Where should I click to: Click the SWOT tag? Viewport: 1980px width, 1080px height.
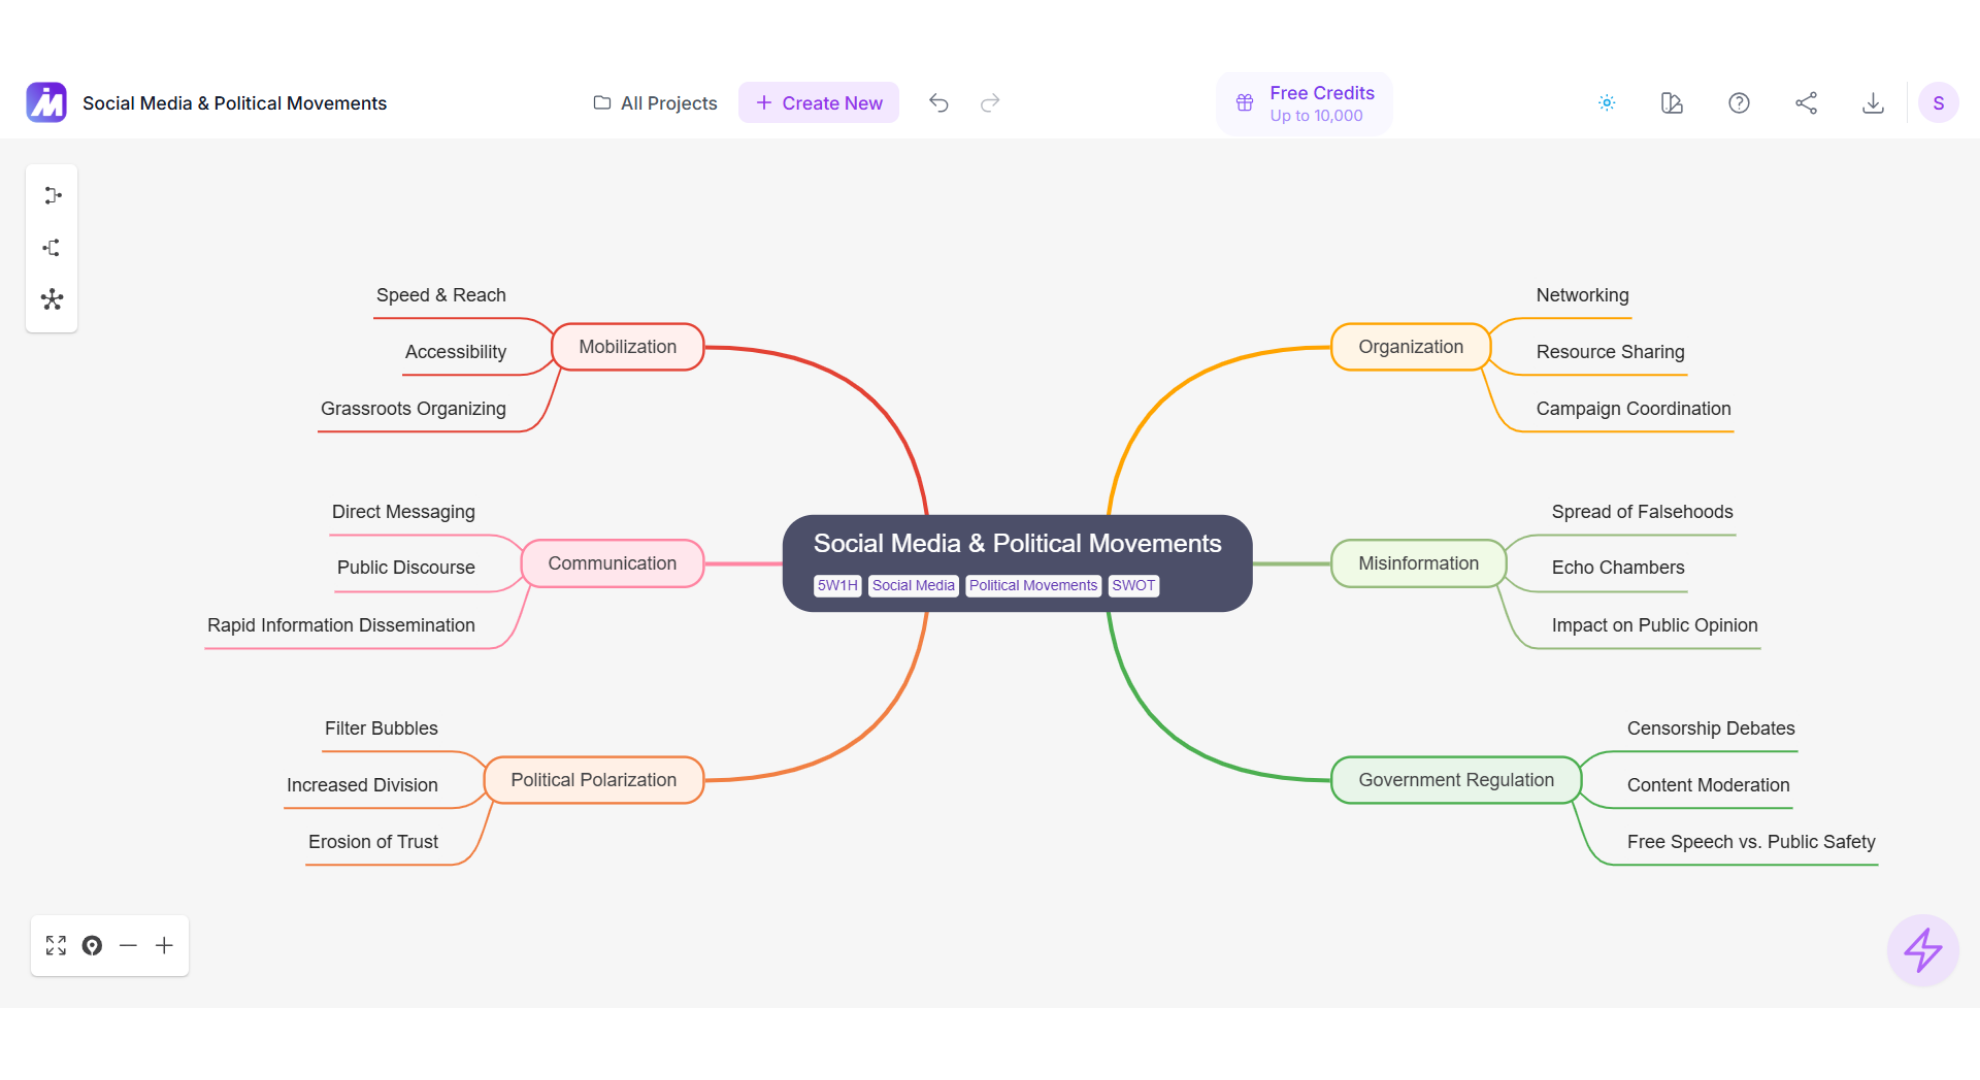pos(1133,585)
